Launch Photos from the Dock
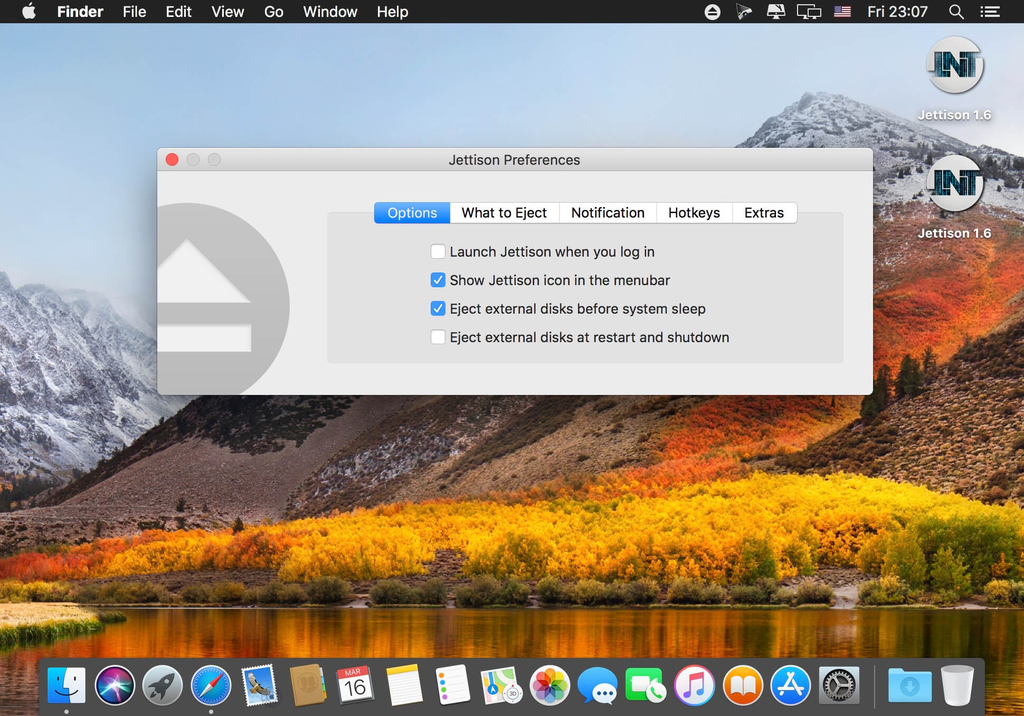The height and width of the screenshot is (716, 1024). click(549, 685)
